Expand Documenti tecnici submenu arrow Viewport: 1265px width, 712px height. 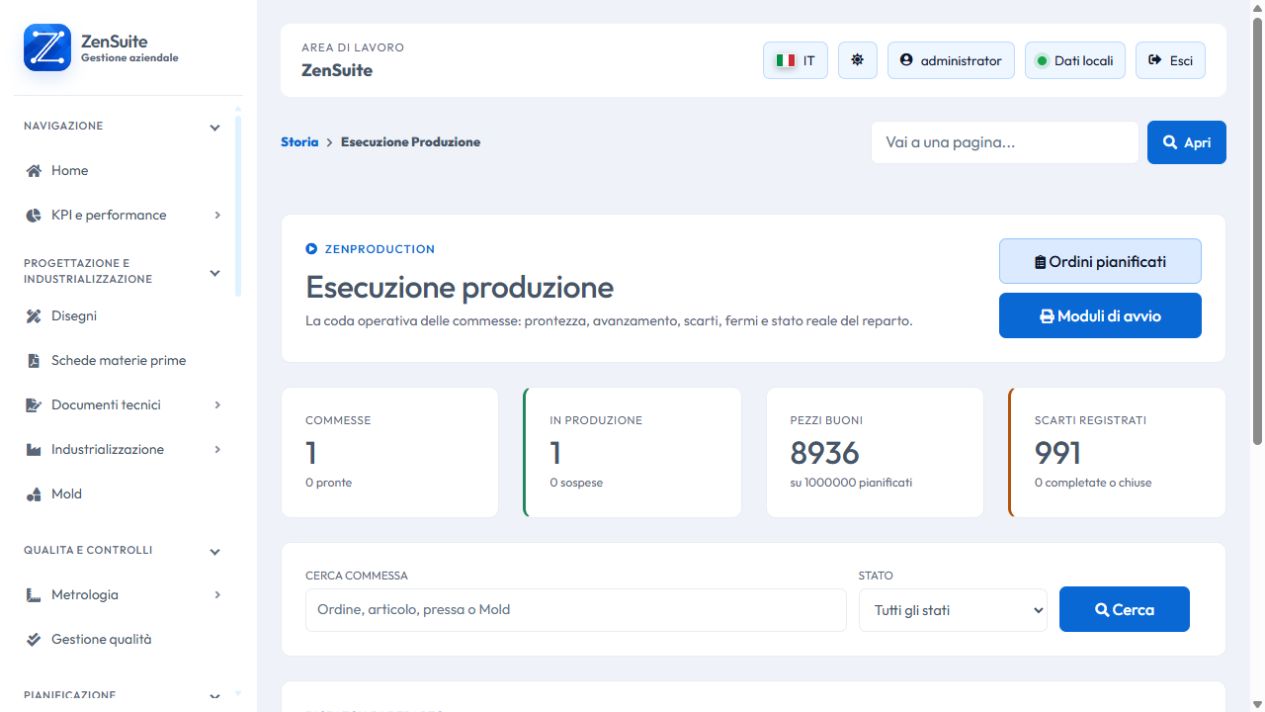click(217, 405)
